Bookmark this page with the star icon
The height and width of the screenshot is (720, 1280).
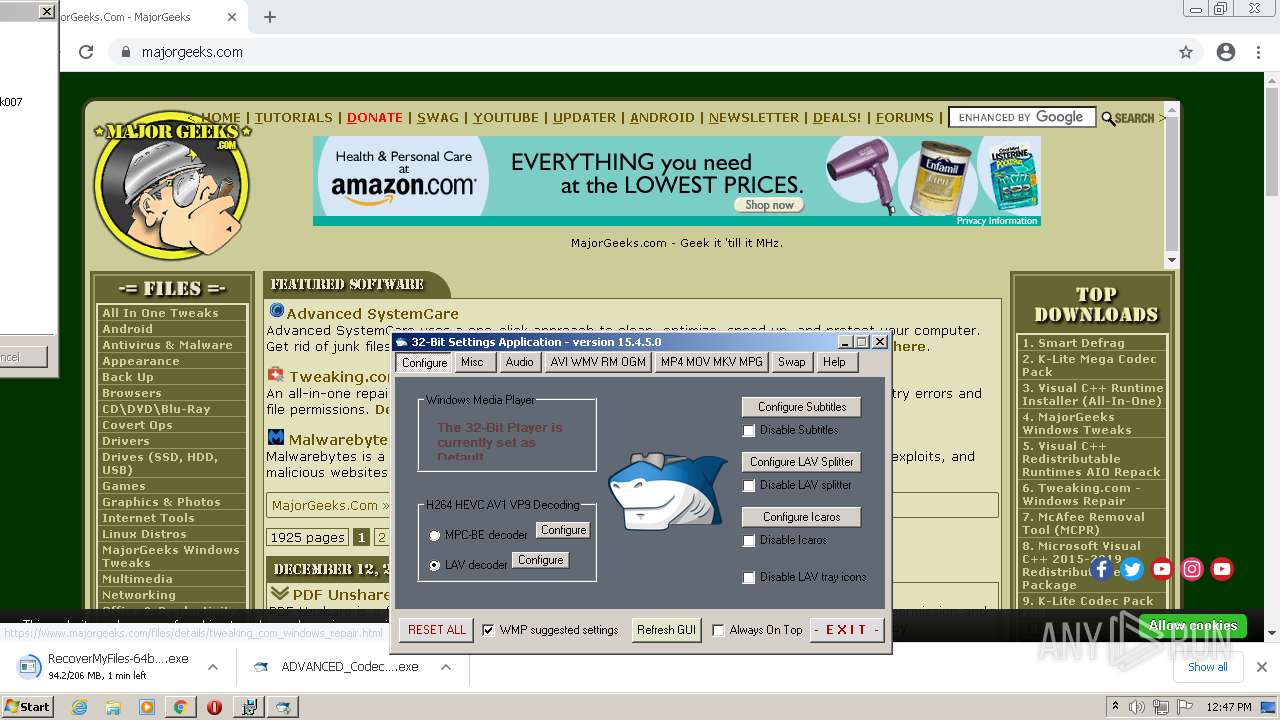pos(1186,52)
